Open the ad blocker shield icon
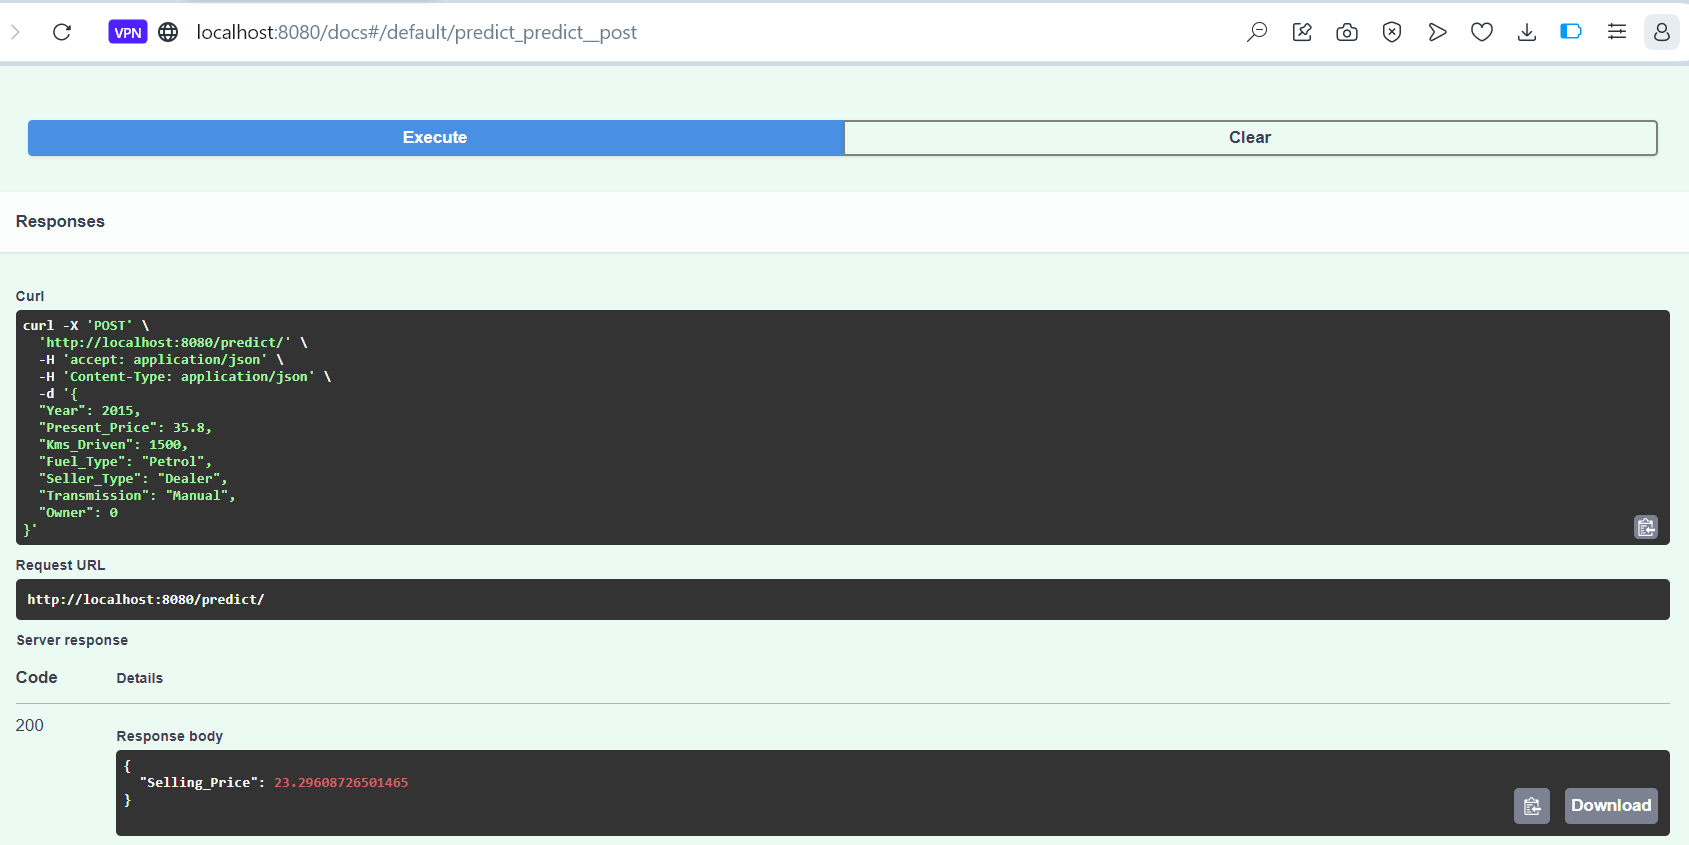The height and width of the screenshot is (845, 1689). tap(1392, 32)
